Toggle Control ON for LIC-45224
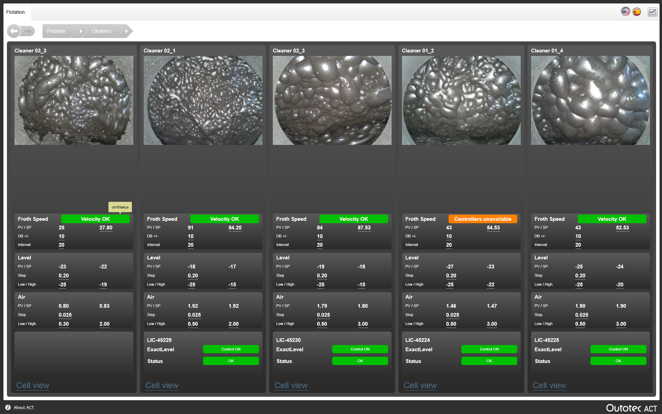This screenshot has width=662, height=414. (489, 349)
